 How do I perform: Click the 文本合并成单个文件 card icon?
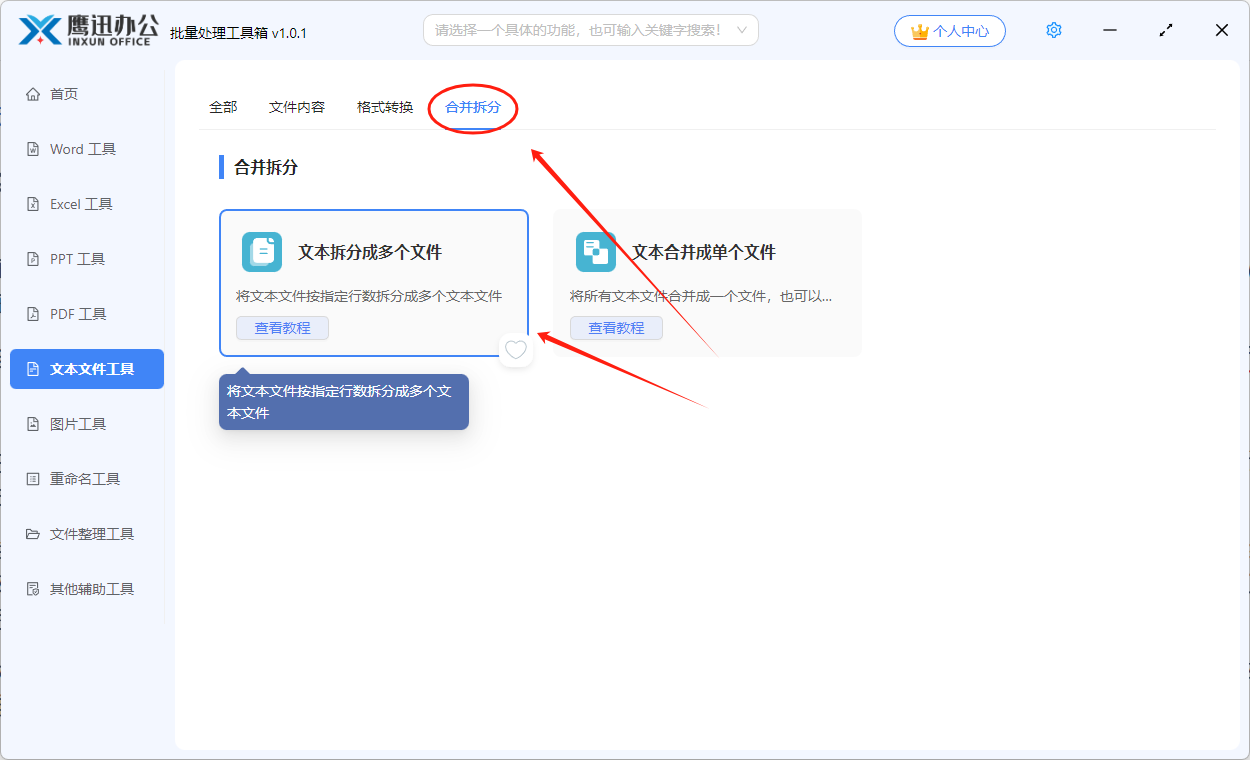click(596, 252)
